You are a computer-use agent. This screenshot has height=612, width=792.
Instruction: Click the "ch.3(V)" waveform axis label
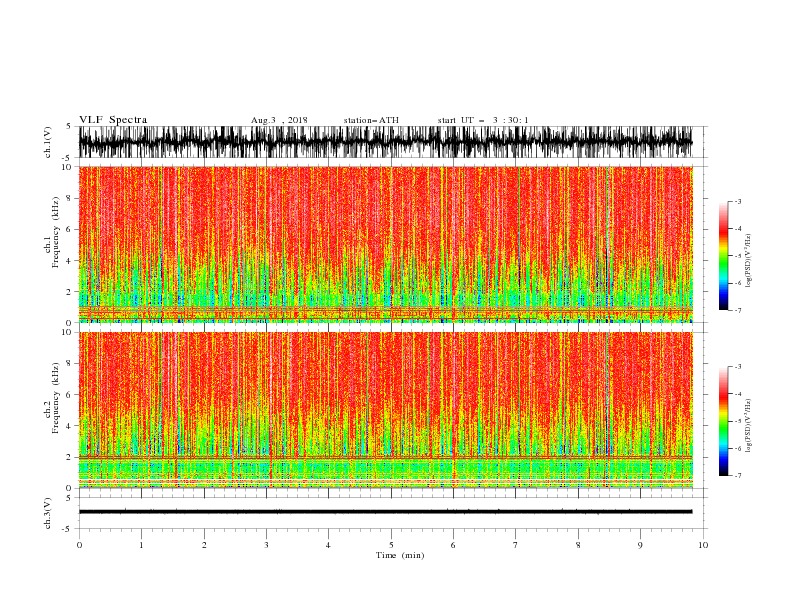click(x=48, y=513)
